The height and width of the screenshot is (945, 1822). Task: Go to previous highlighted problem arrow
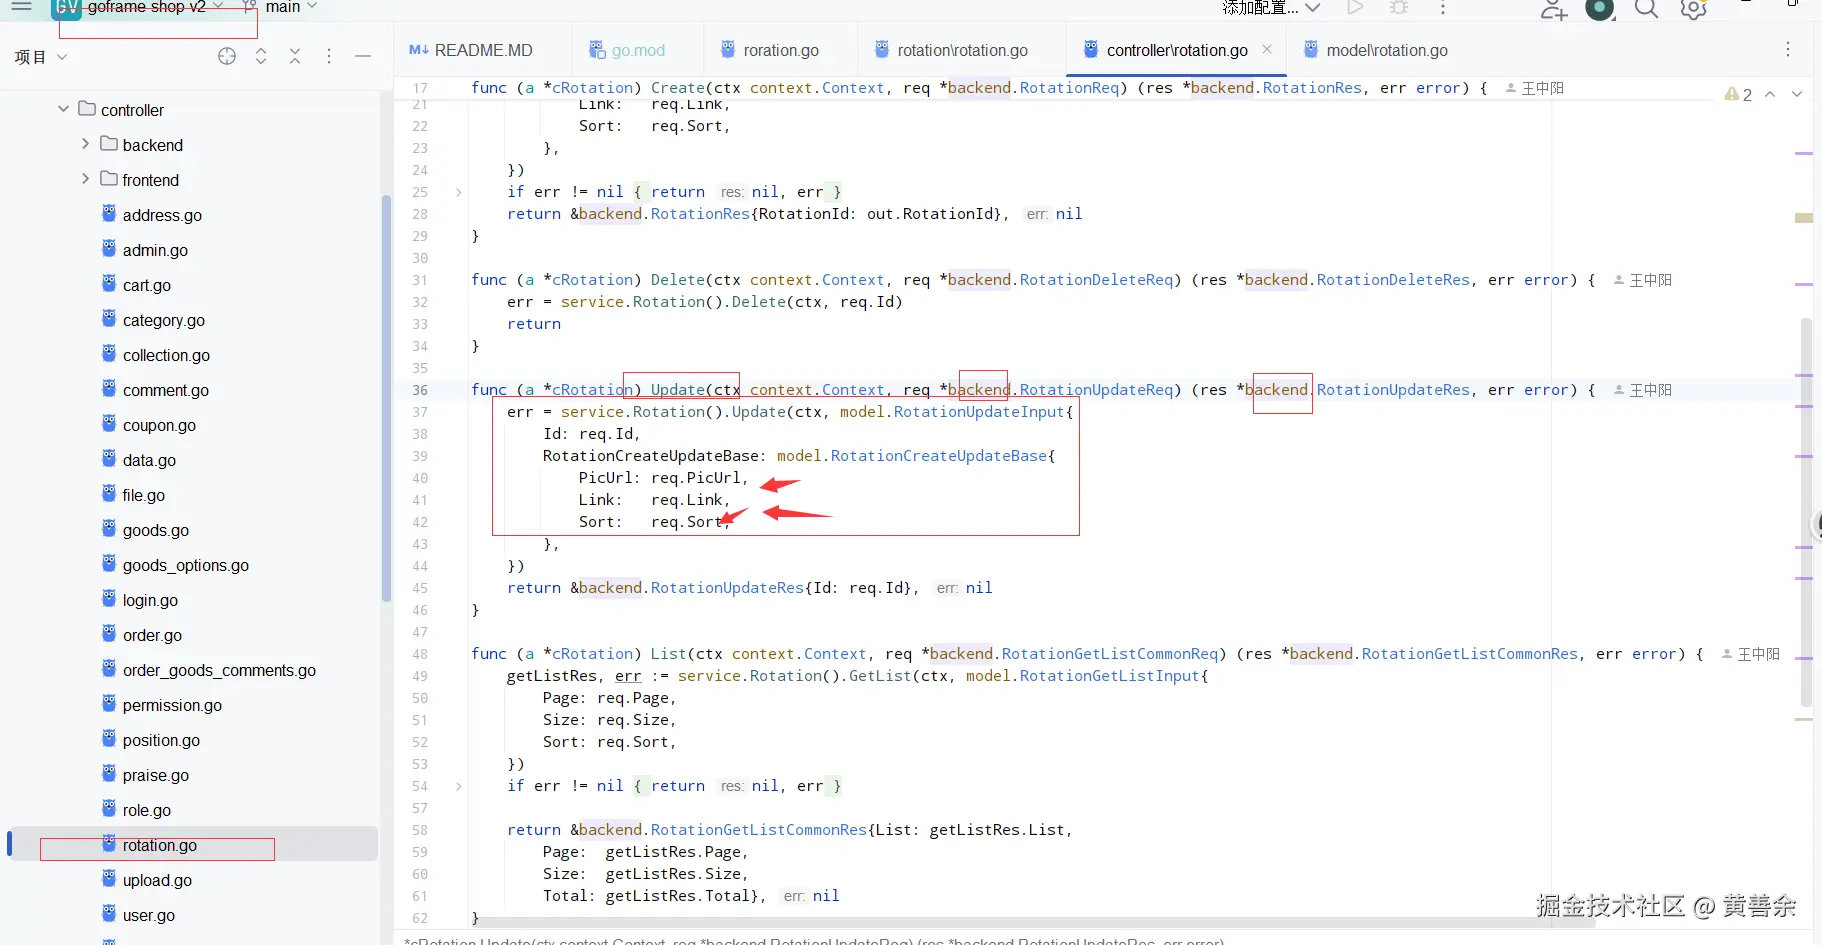click(x=1770, y=94)
